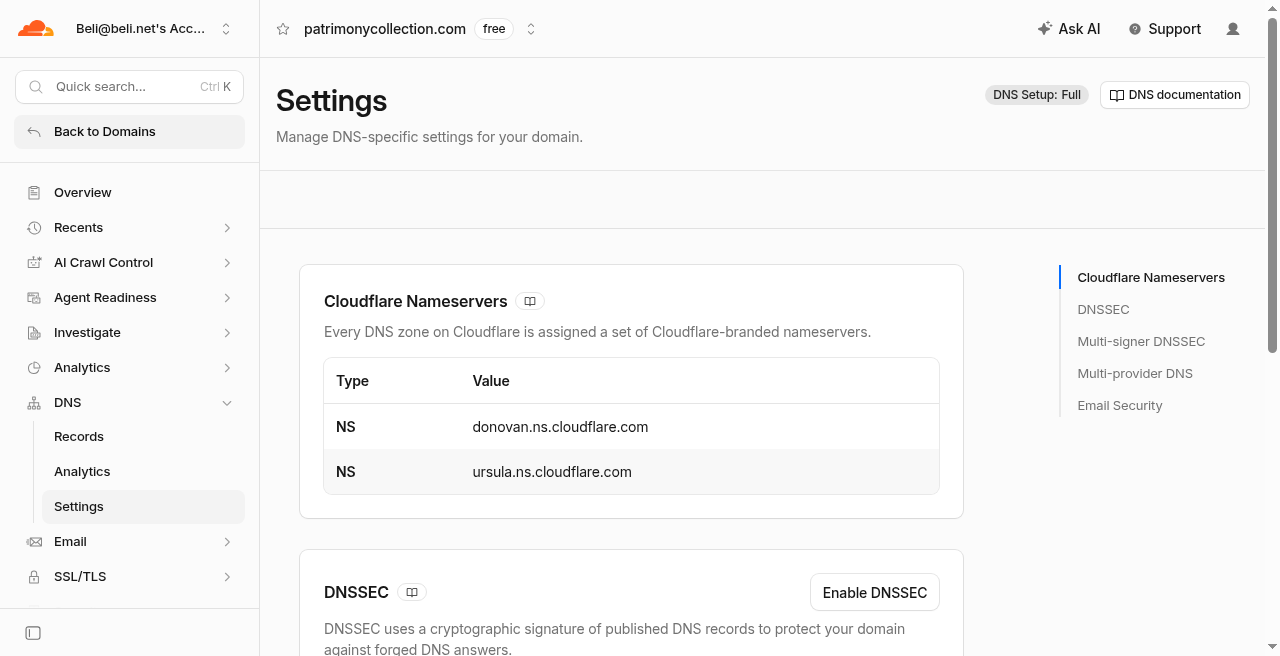Expand AI Crawl Control chevron
Viewport: 1280px width, 656px height.
tap(227, 263)
